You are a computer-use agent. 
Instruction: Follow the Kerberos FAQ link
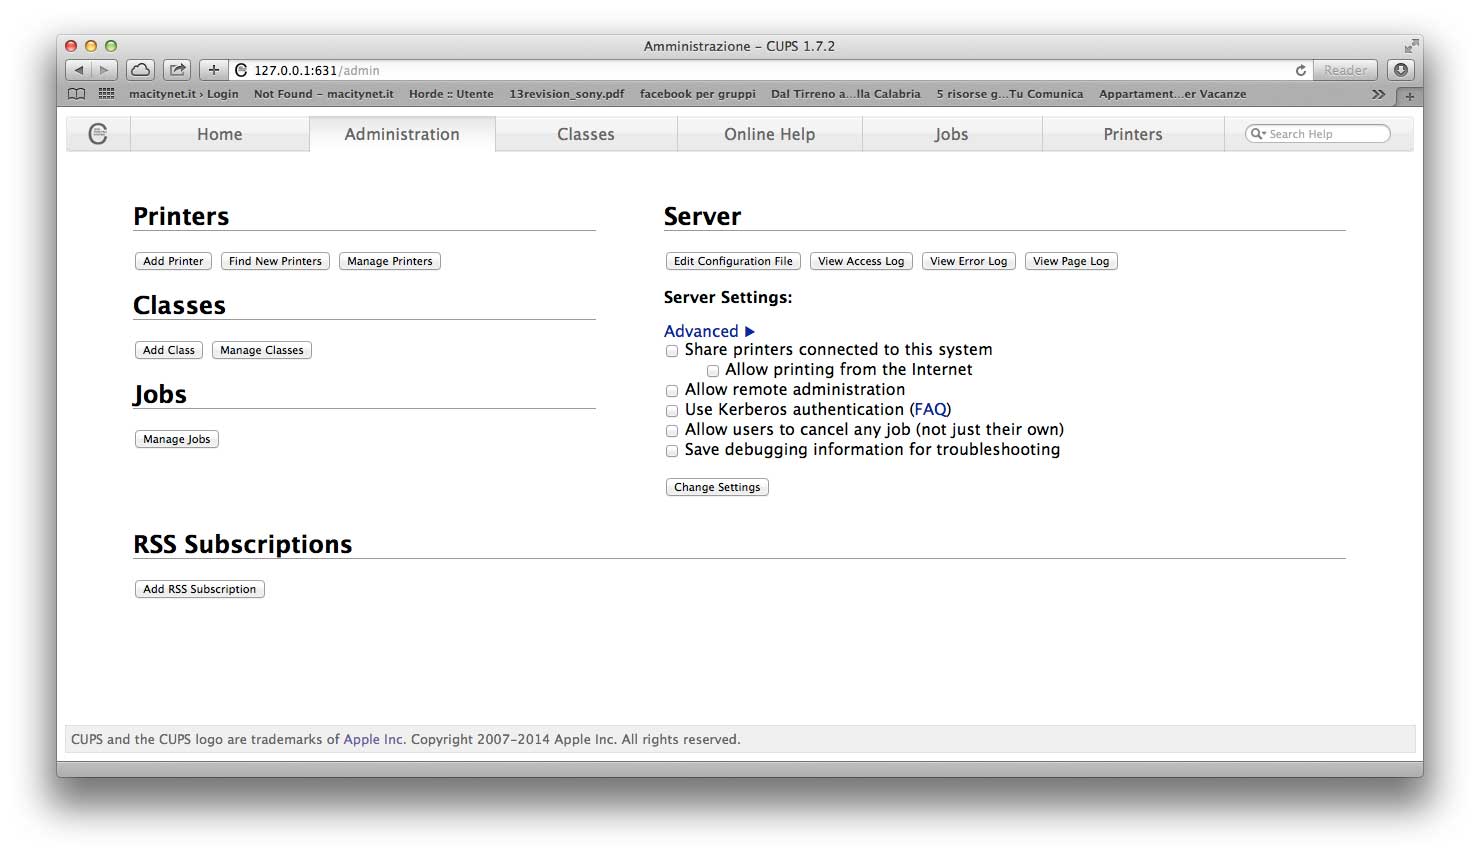pos(930,410)
